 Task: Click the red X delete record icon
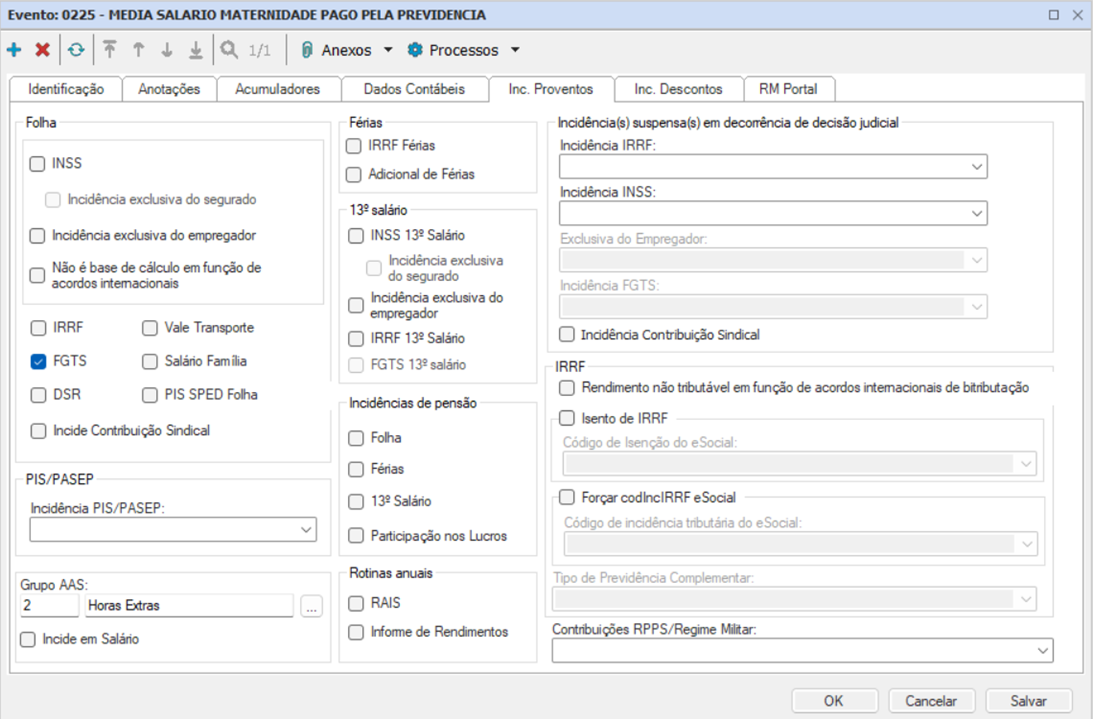[42, 50]
